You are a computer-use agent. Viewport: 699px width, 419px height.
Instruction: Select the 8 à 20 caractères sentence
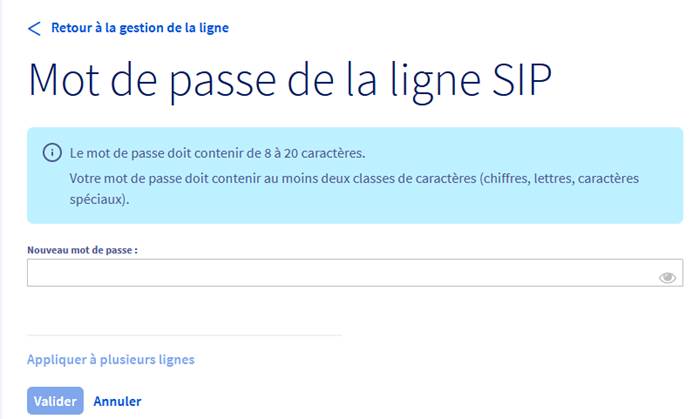click(218, 153)
